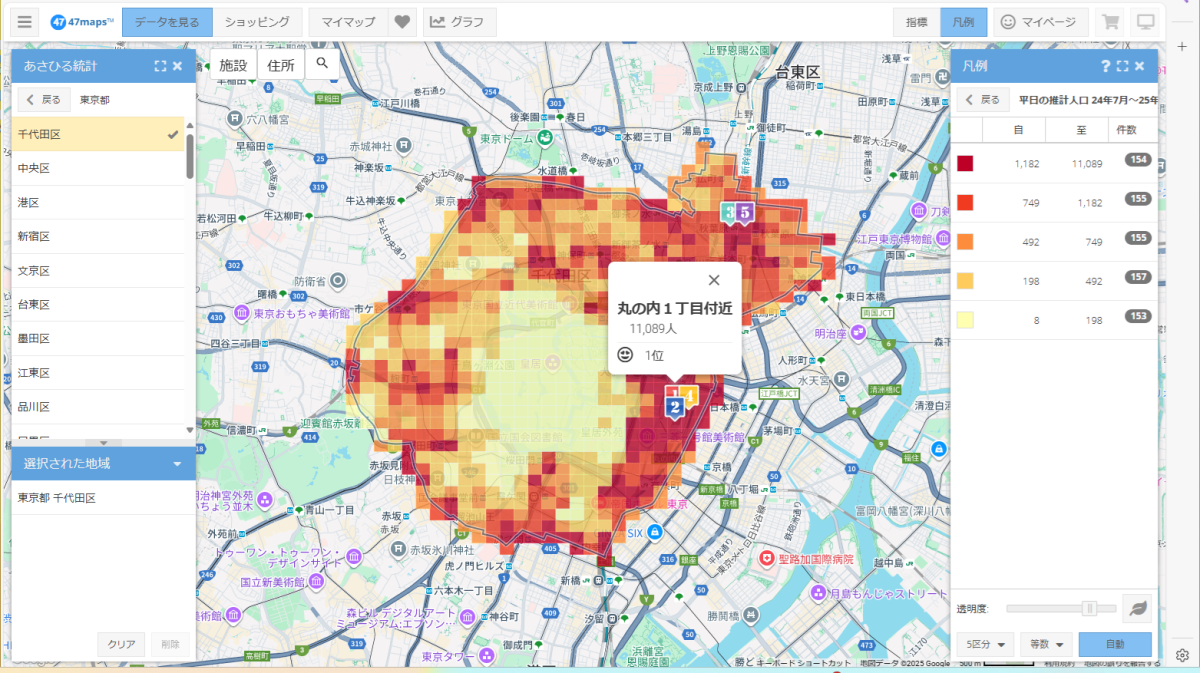Select 品川区 in the ward list
Image resolution: width=1200 pixels, height=673 pixels.
[98, 407]
